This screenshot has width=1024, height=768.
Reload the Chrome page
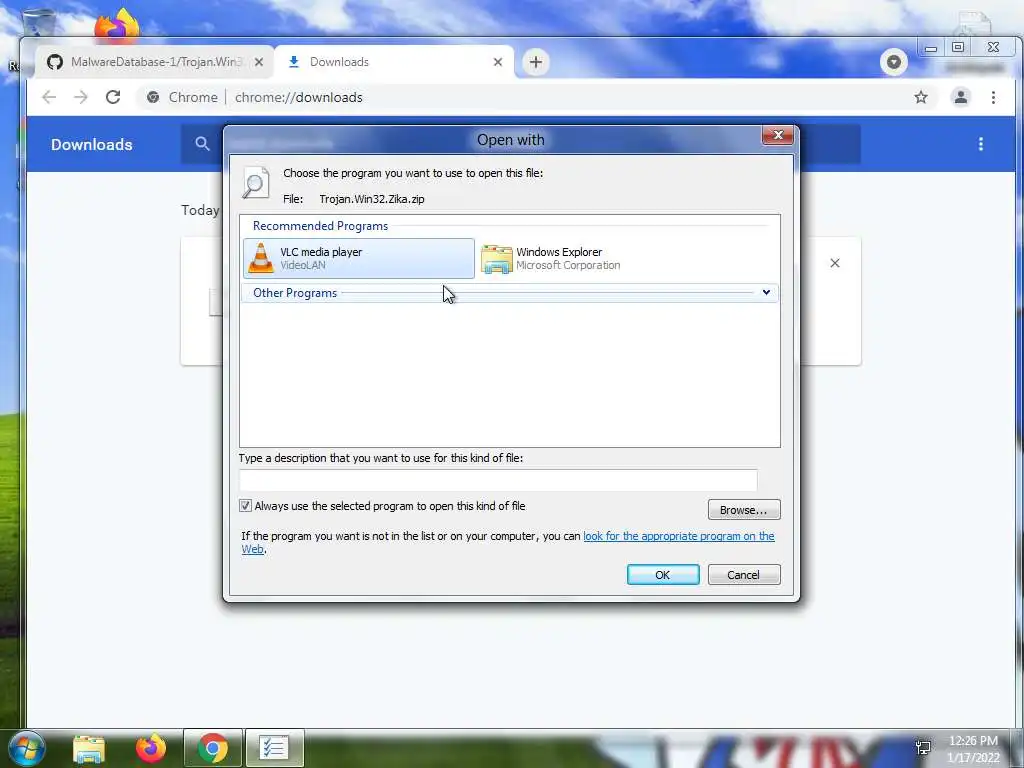coord(113,97)
